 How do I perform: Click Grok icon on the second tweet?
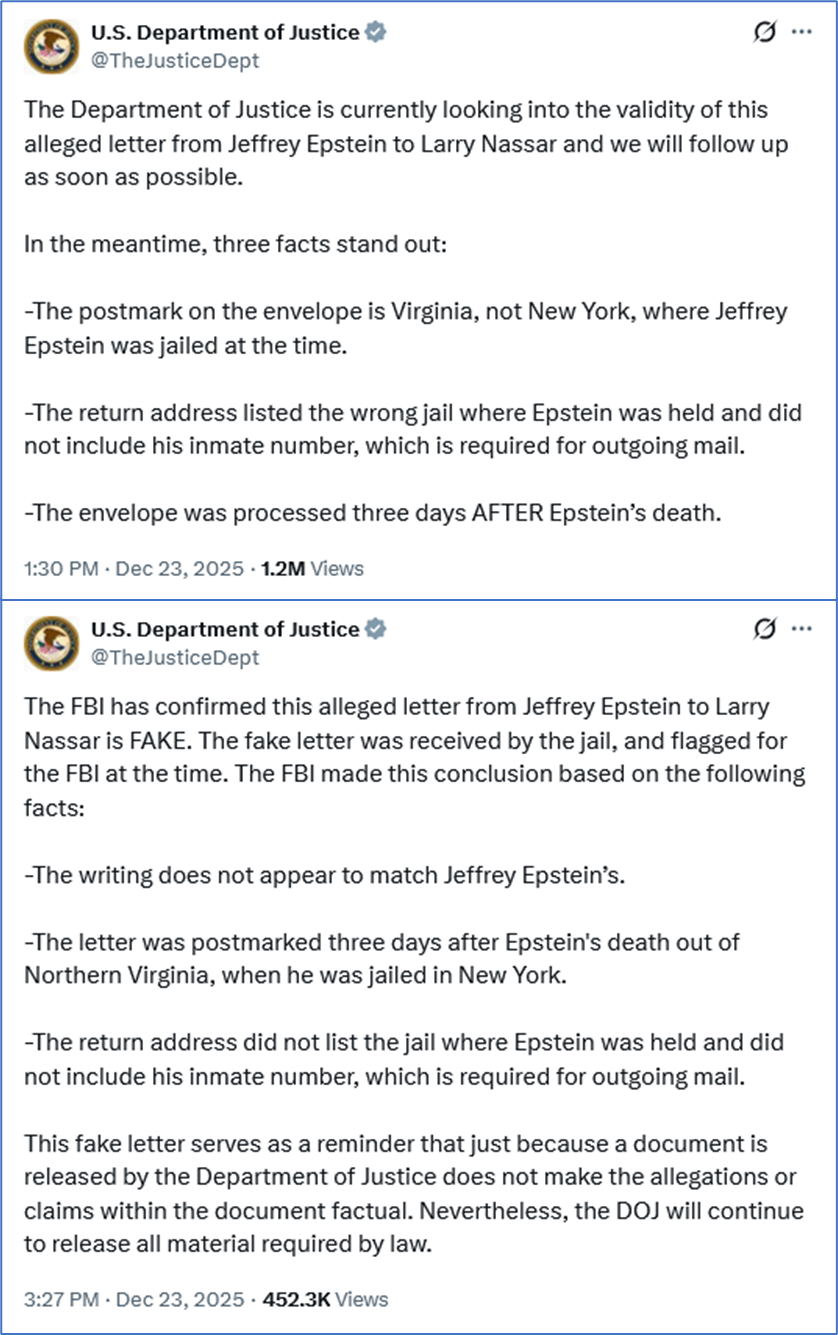(x=764, y=629)
